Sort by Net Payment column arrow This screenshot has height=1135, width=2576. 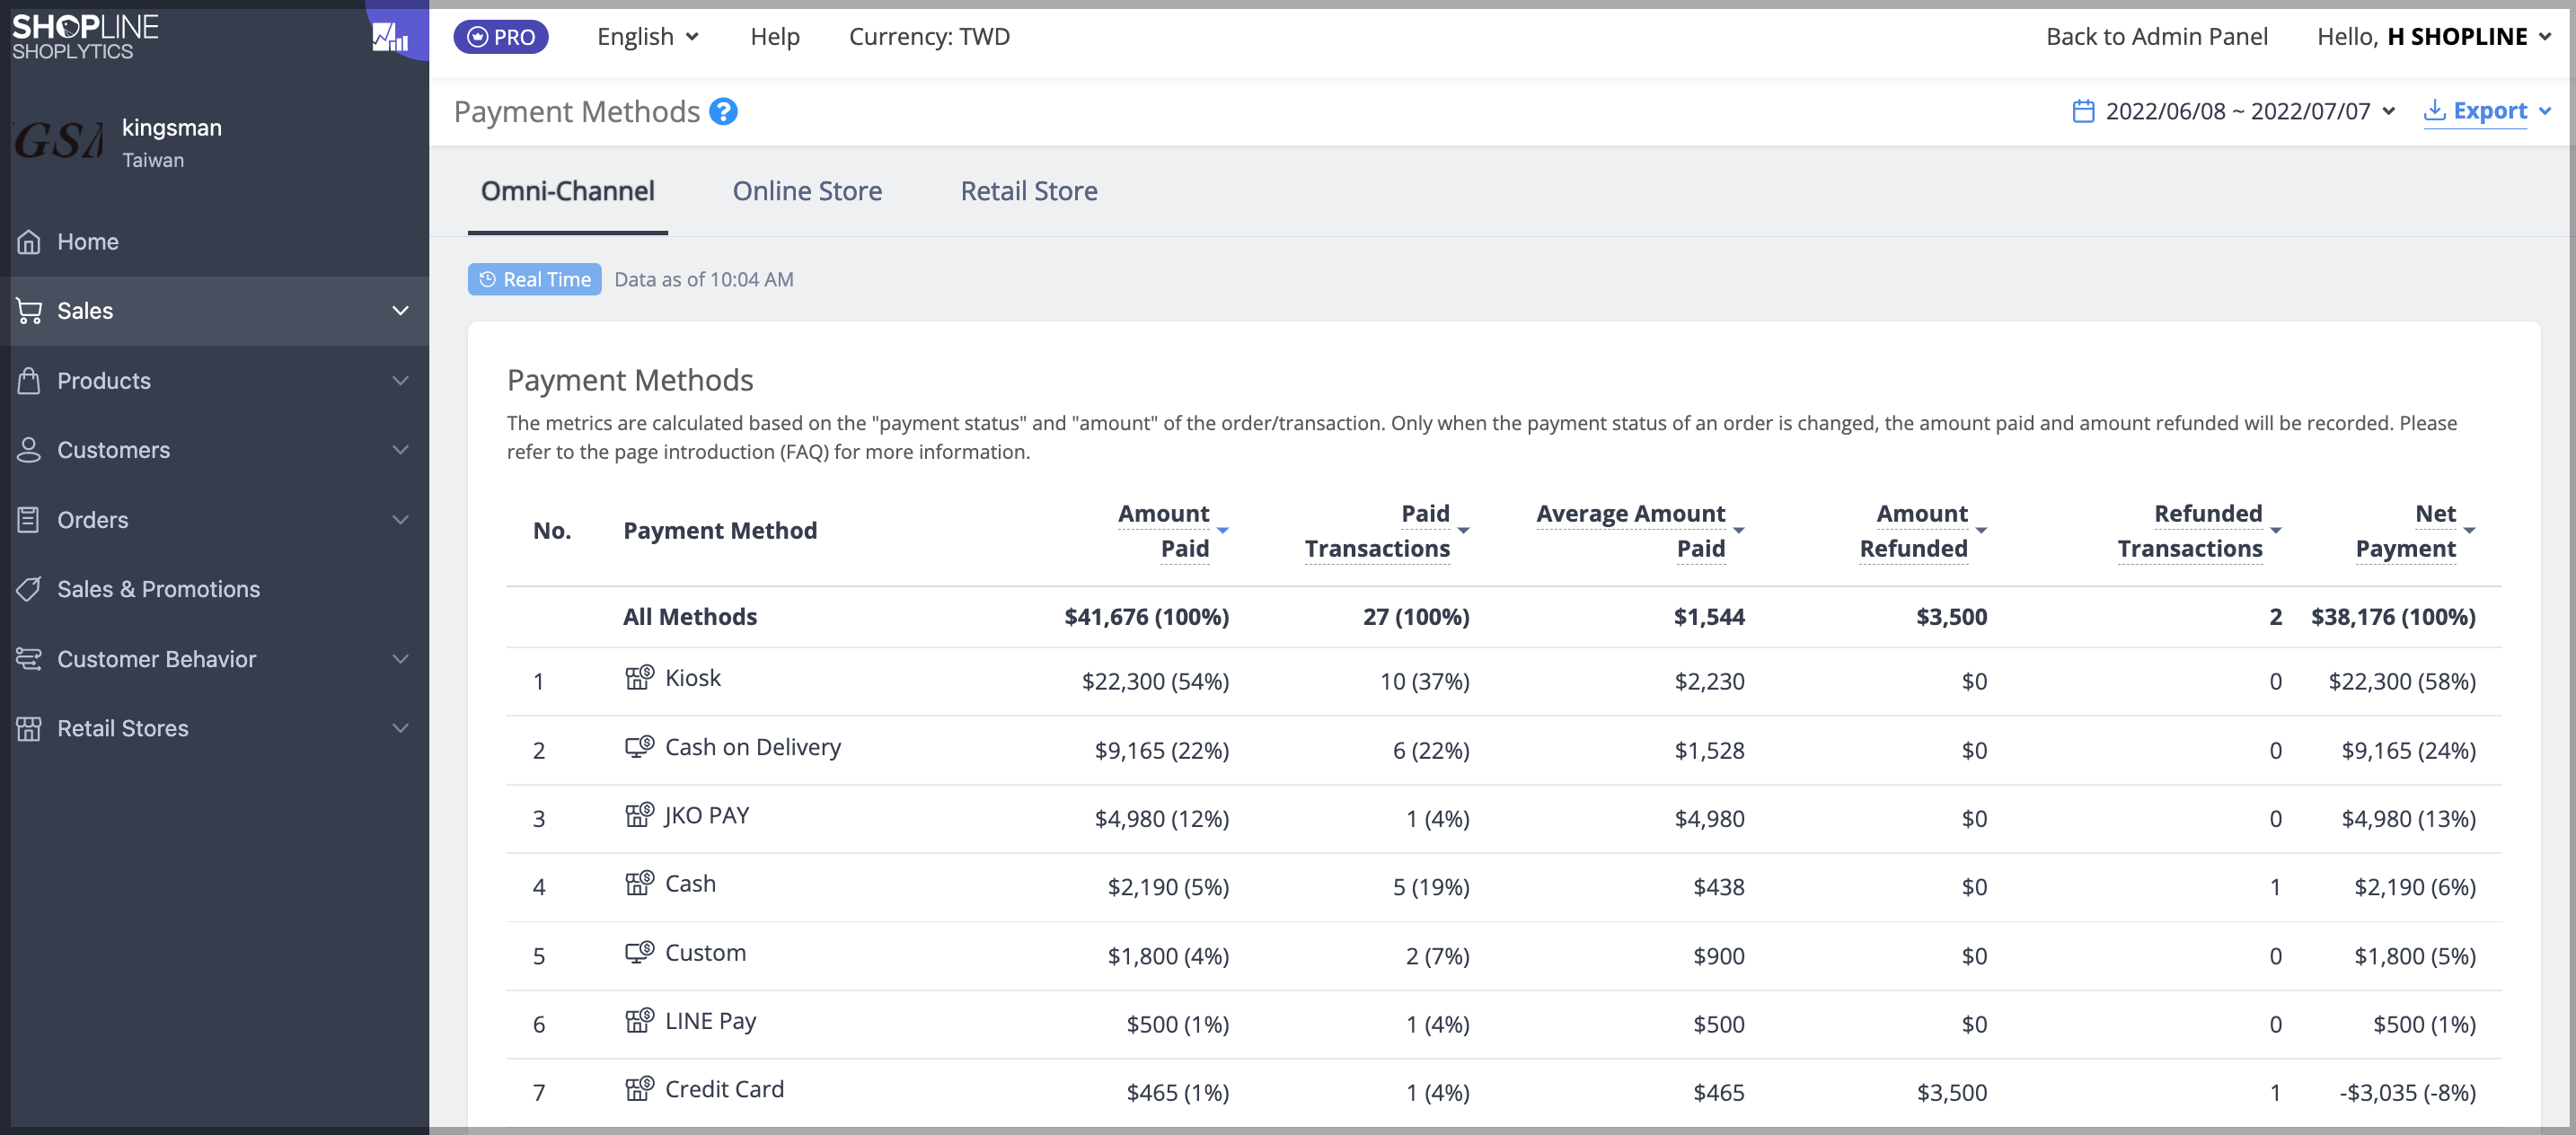[x=2469, y=531]
